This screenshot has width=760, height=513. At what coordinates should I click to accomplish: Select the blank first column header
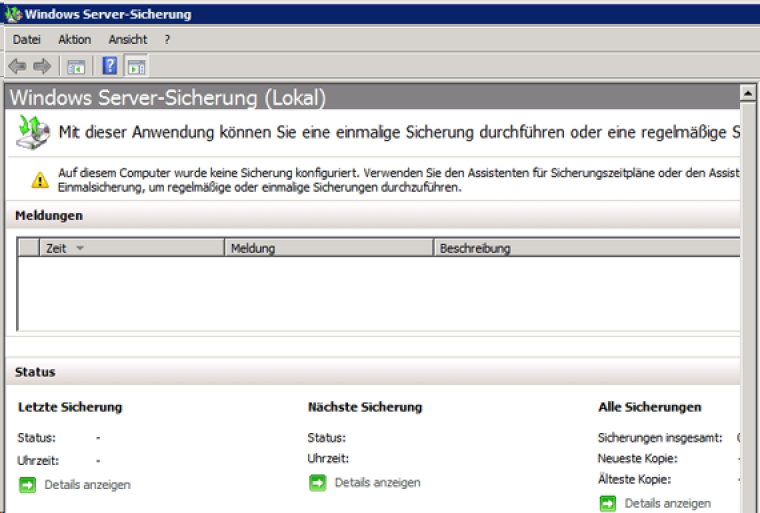[x=29, y=248]
